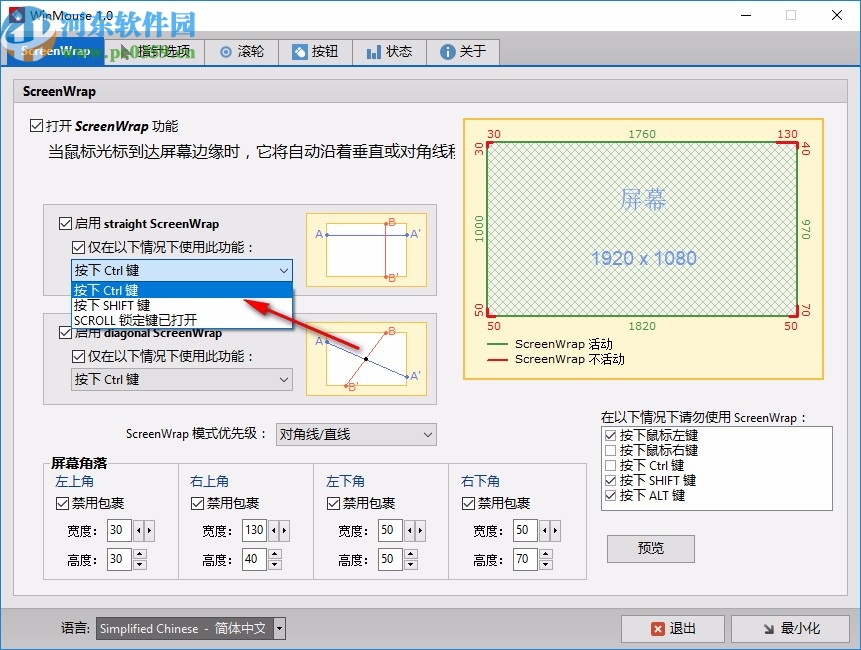The width and height of the screenshot is (861, 650).
Task: Click the info icon on 关于 tab
Action: click(x=448, y=52)
